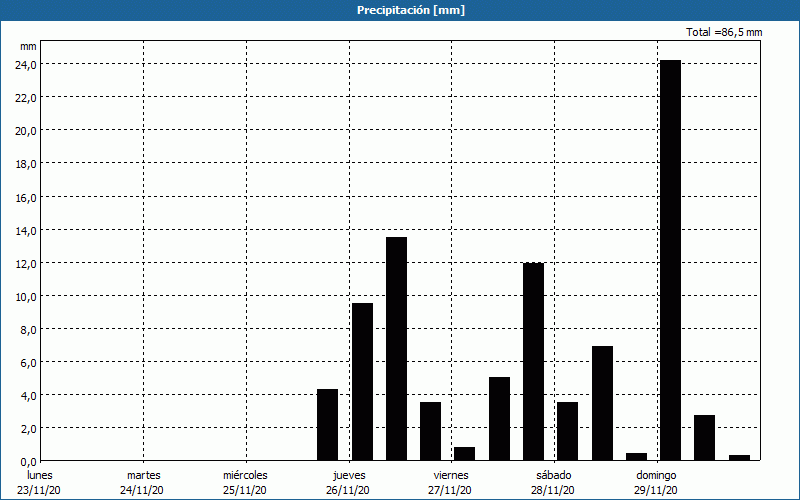Click the Total =86,5 mm label
This screenshot has width=800, height=500.
tap(724, 32)
